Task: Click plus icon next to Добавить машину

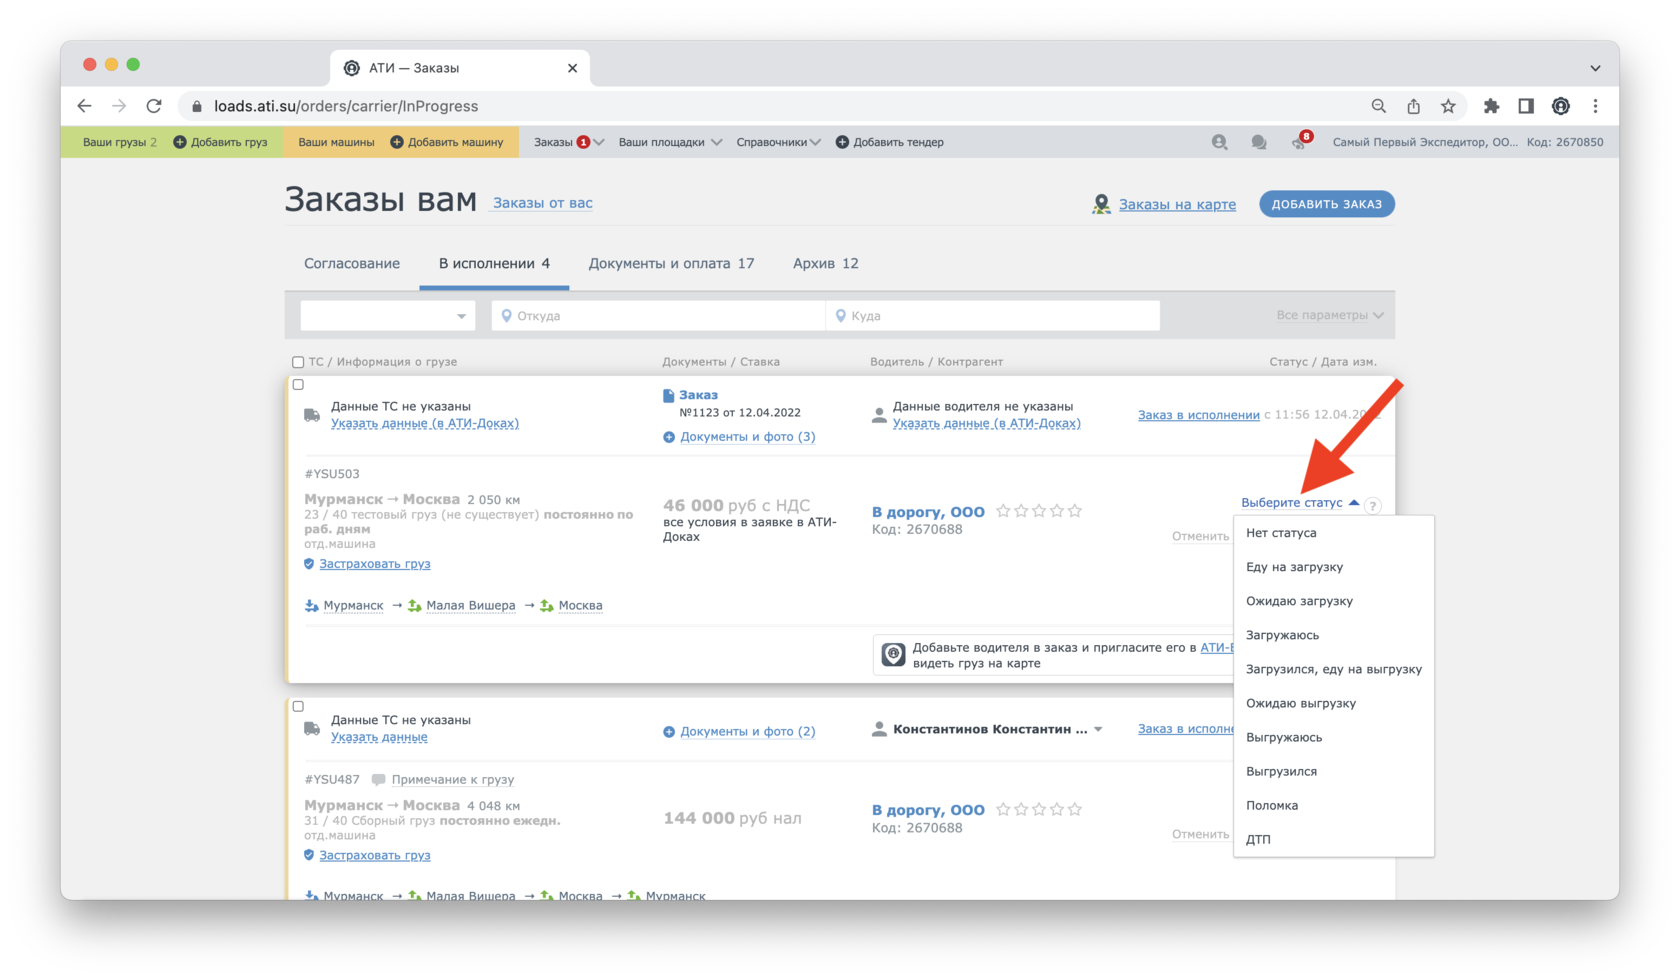Action: 397,142
